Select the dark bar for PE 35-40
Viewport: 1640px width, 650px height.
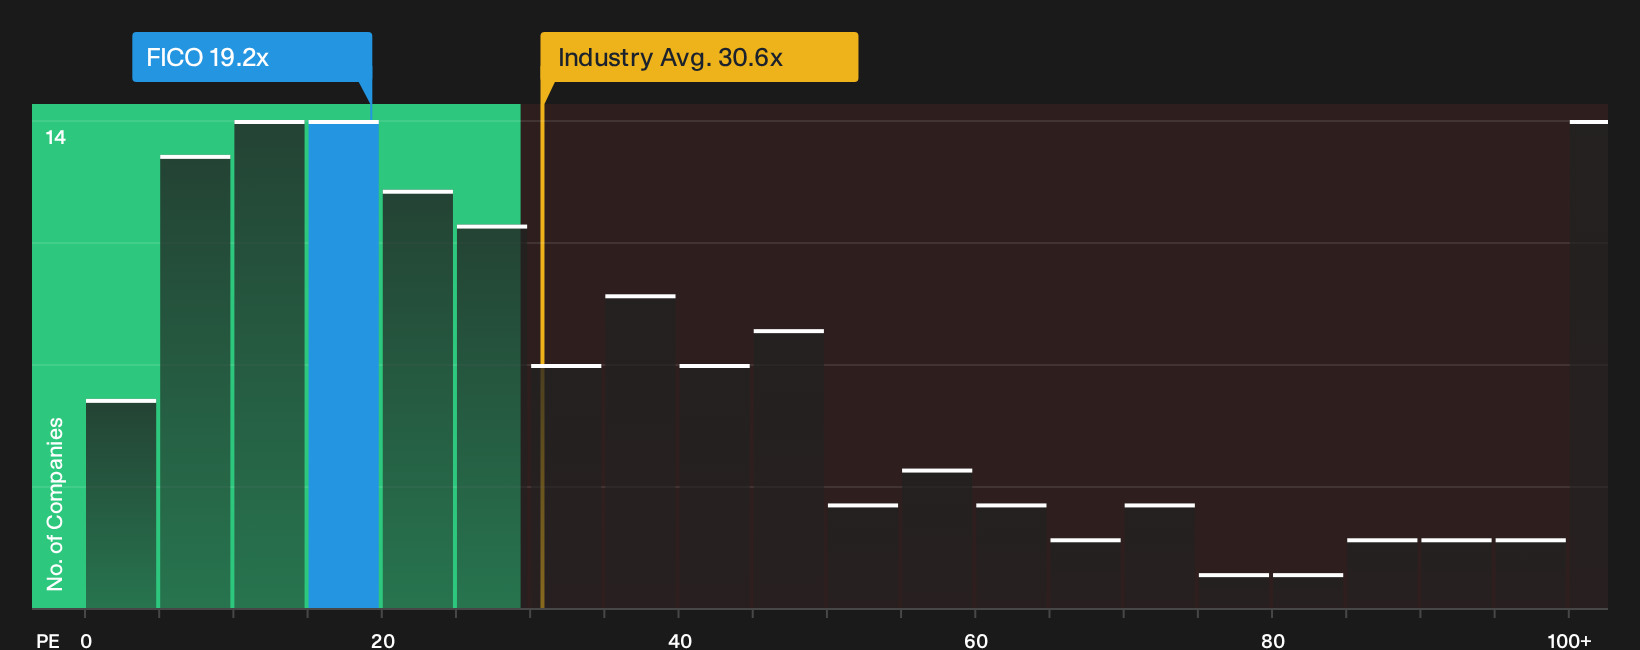(640, 452)
